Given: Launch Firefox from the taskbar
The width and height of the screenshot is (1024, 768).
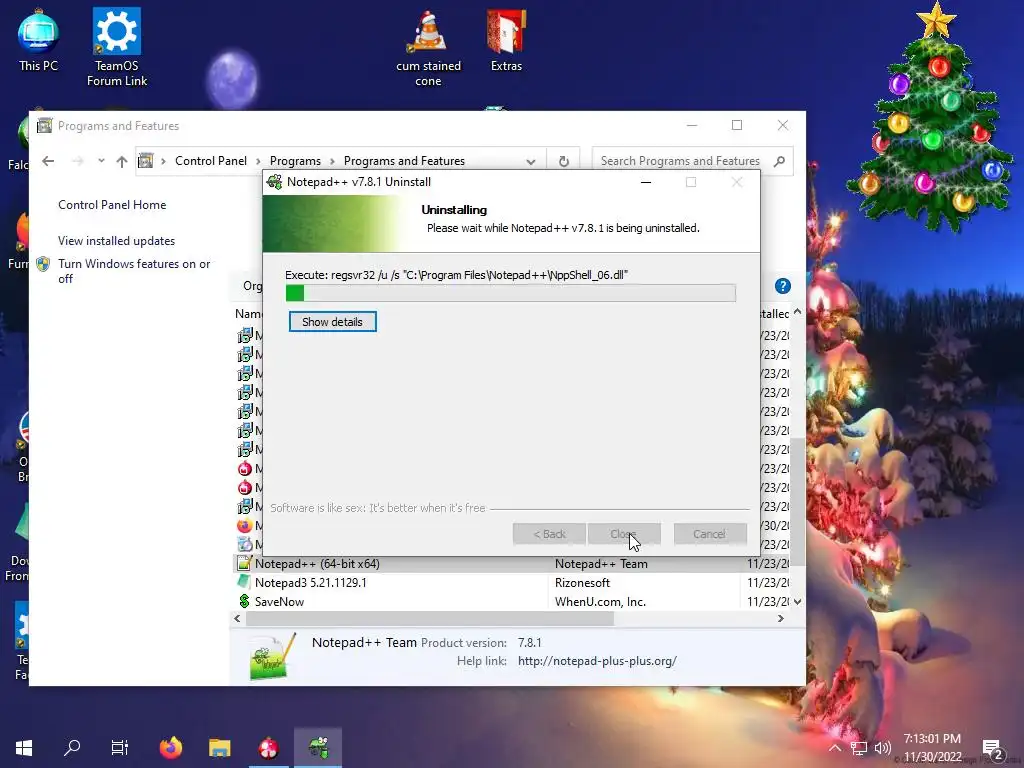Looking at the screenshot, I should tap(171, 748).
